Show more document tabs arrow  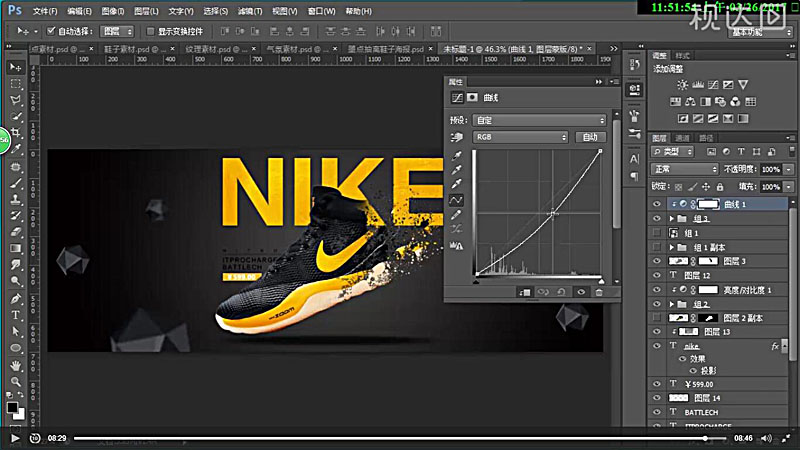pos(613,49)
